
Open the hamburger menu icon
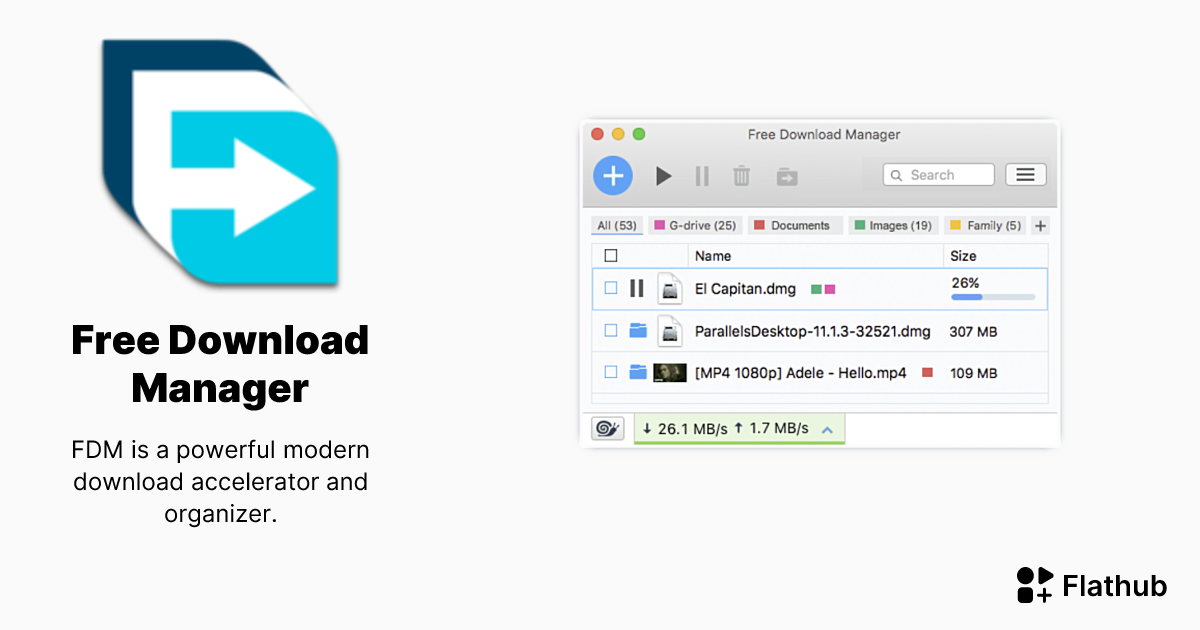point(1025,174)
